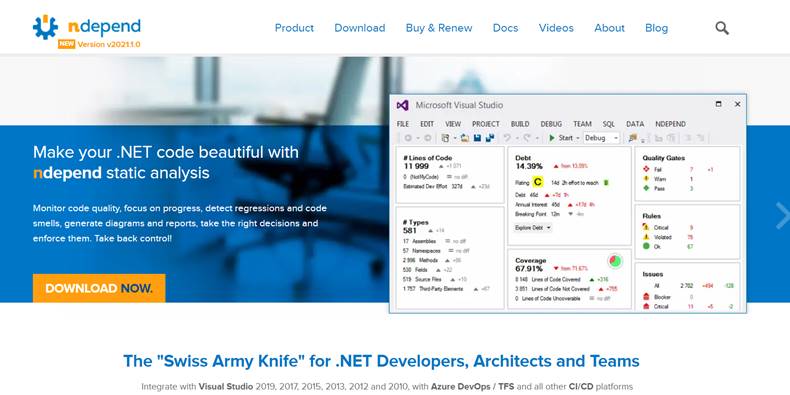Click the '14.39%' debt value
790x395 pixels.
point(529,166)
